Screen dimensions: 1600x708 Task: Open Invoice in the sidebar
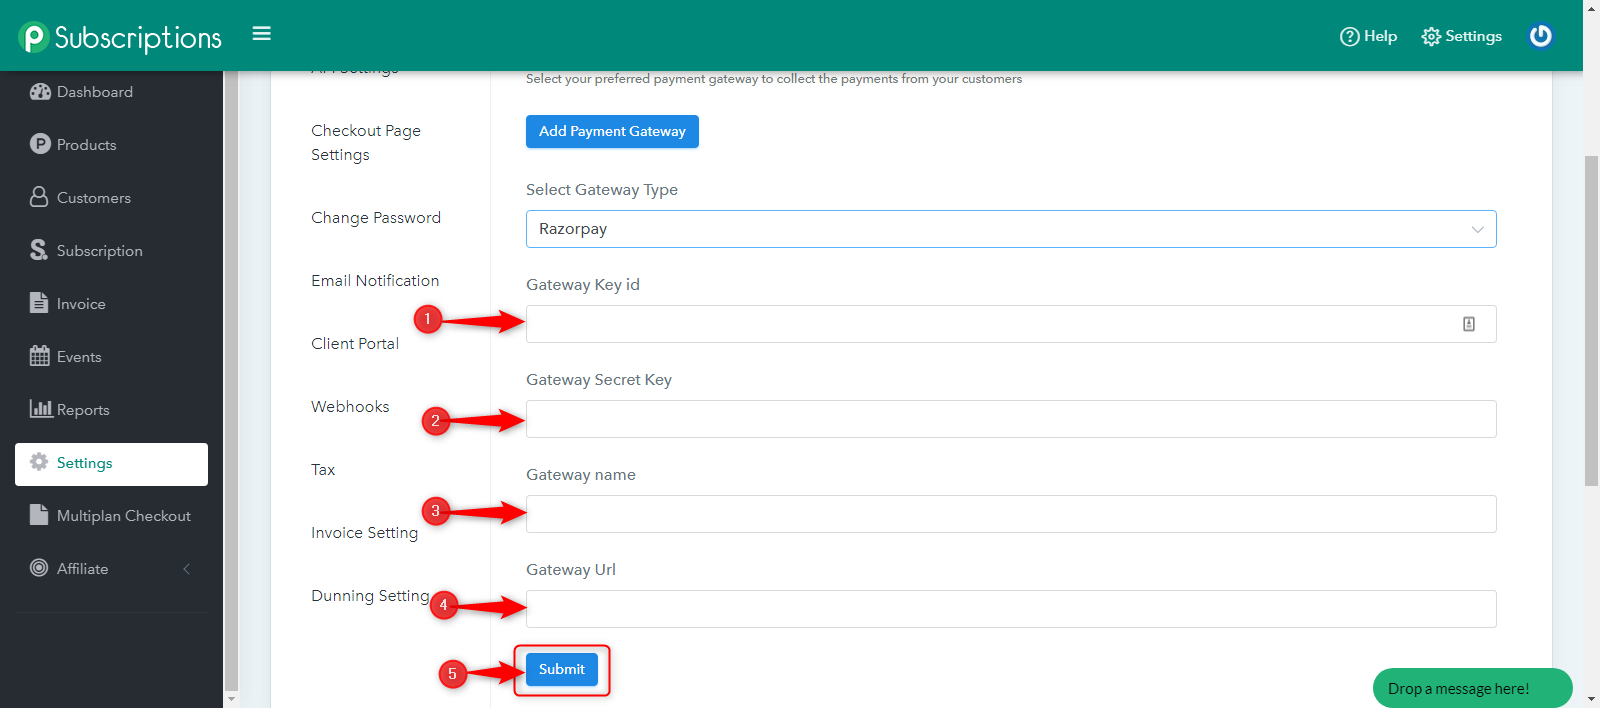111,304
